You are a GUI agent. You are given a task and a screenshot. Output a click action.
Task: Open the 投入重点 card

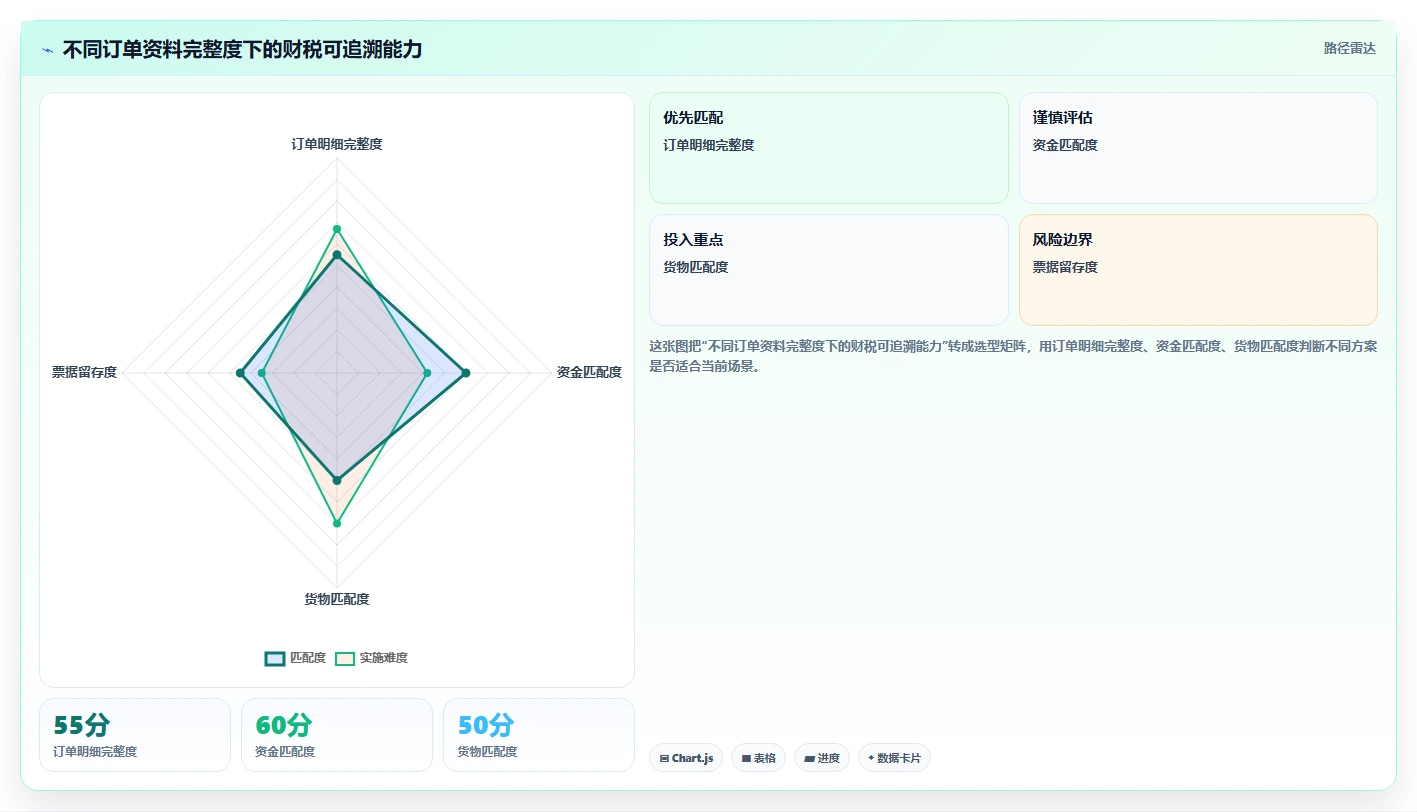tap(829, 270)
